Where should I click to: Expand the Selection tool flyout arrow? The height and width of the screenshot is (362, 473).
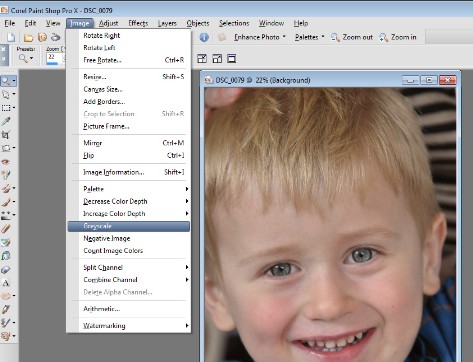click(14, 108)
